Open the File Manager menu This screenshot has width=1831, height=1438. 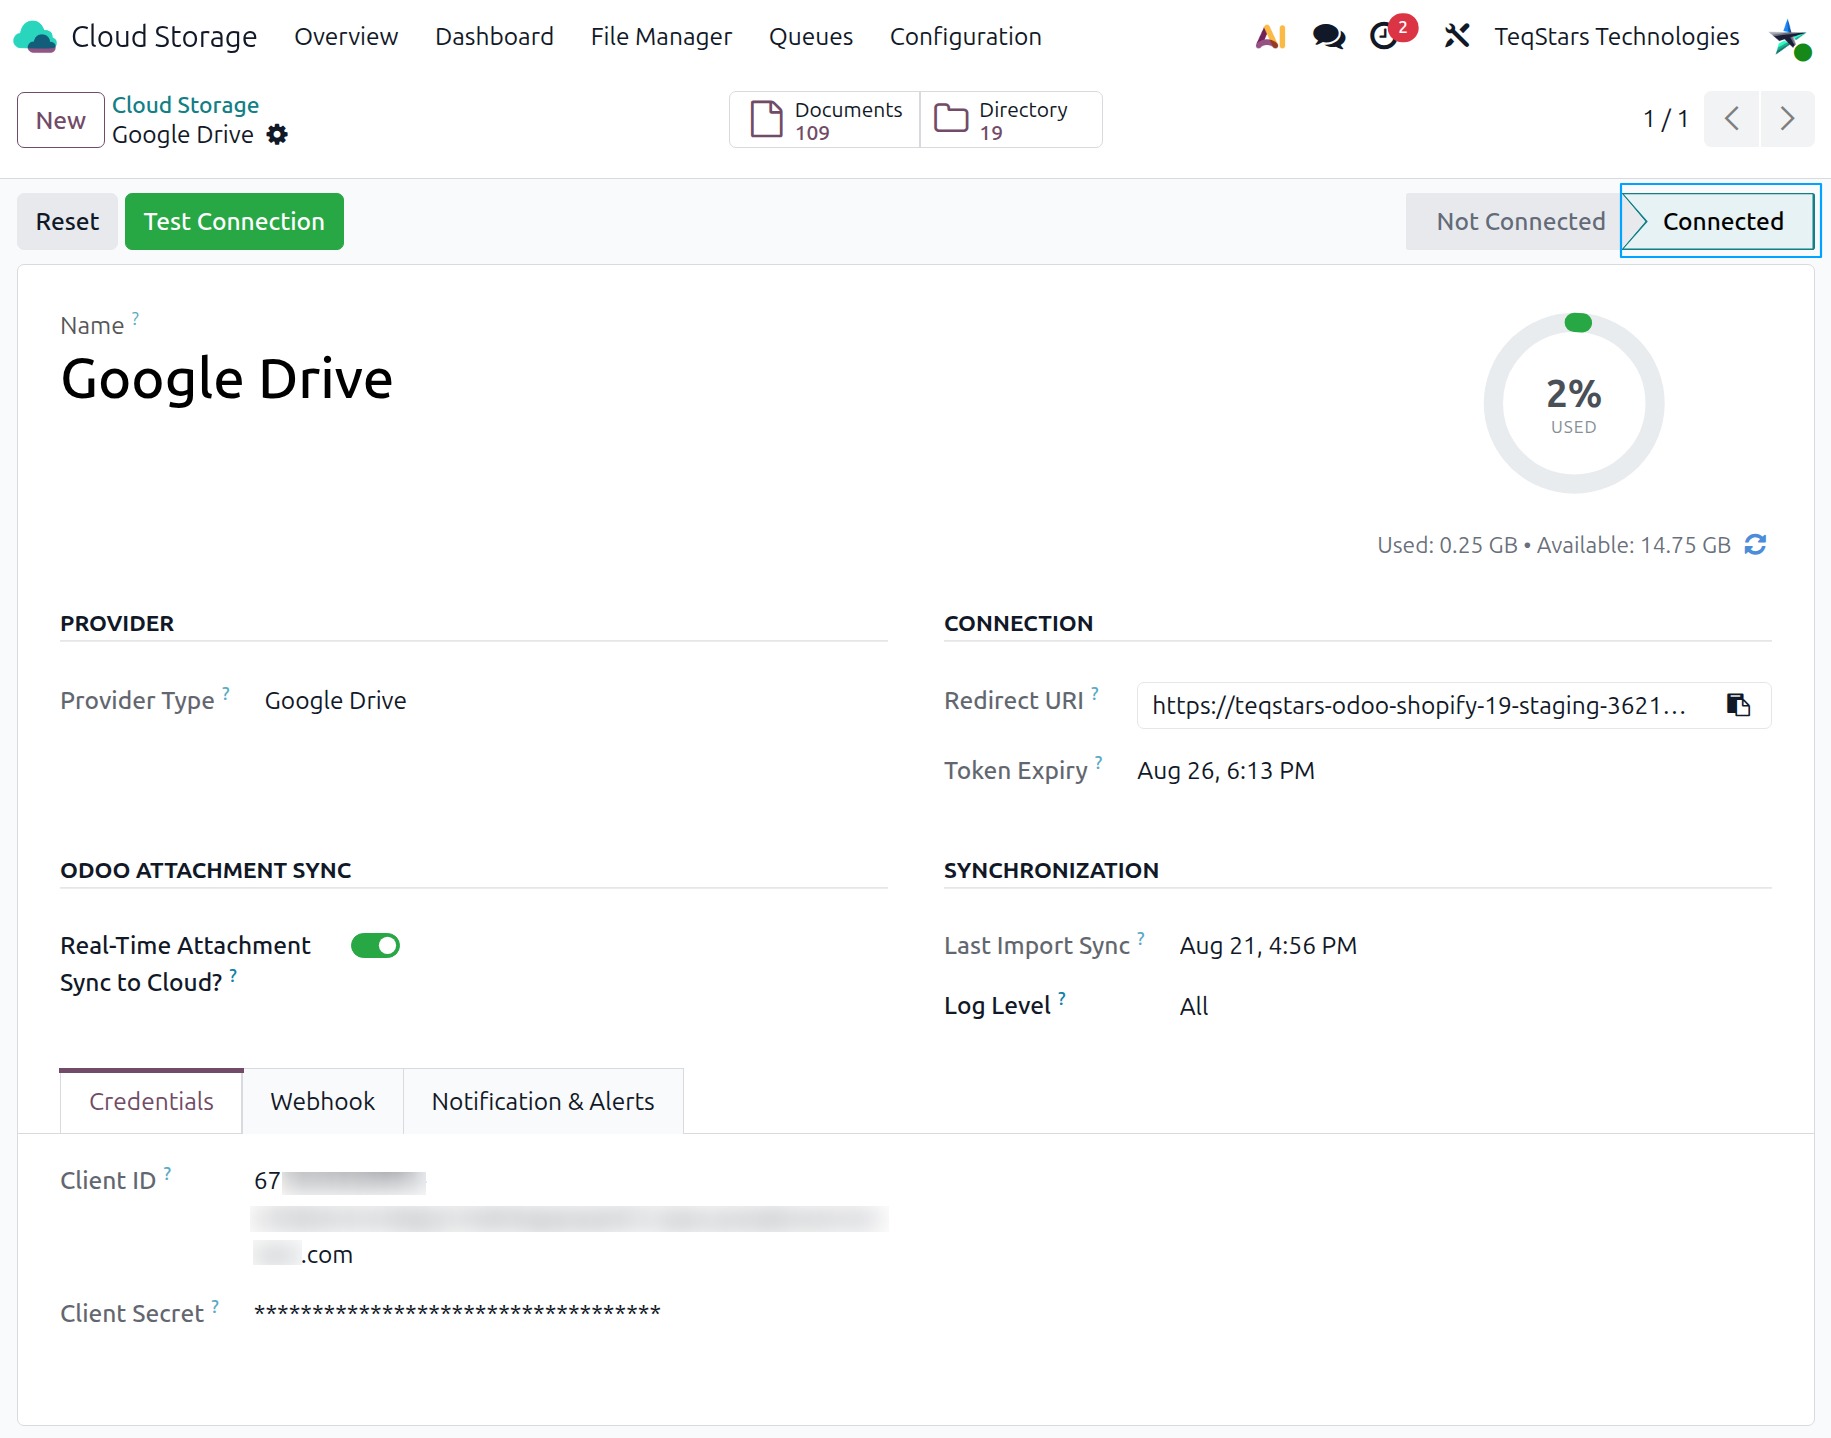point(661,37)
